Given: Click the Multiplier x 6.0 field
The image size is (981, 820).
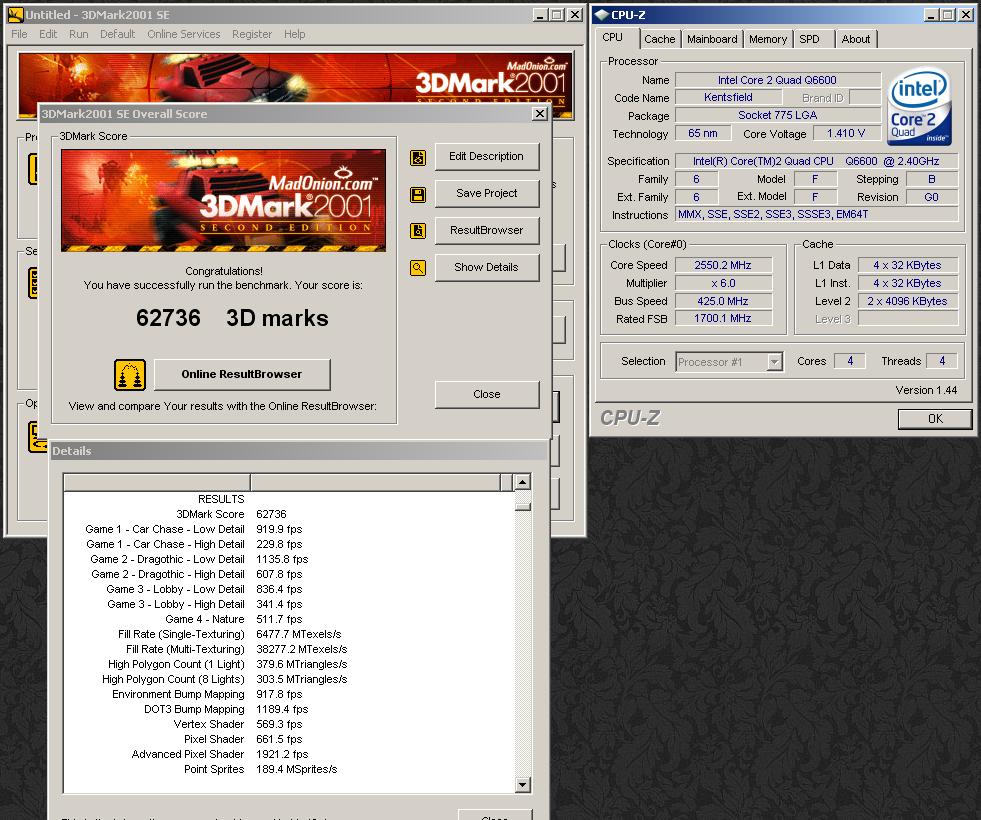Looking at the screenshot, I should tap(723, 283).
